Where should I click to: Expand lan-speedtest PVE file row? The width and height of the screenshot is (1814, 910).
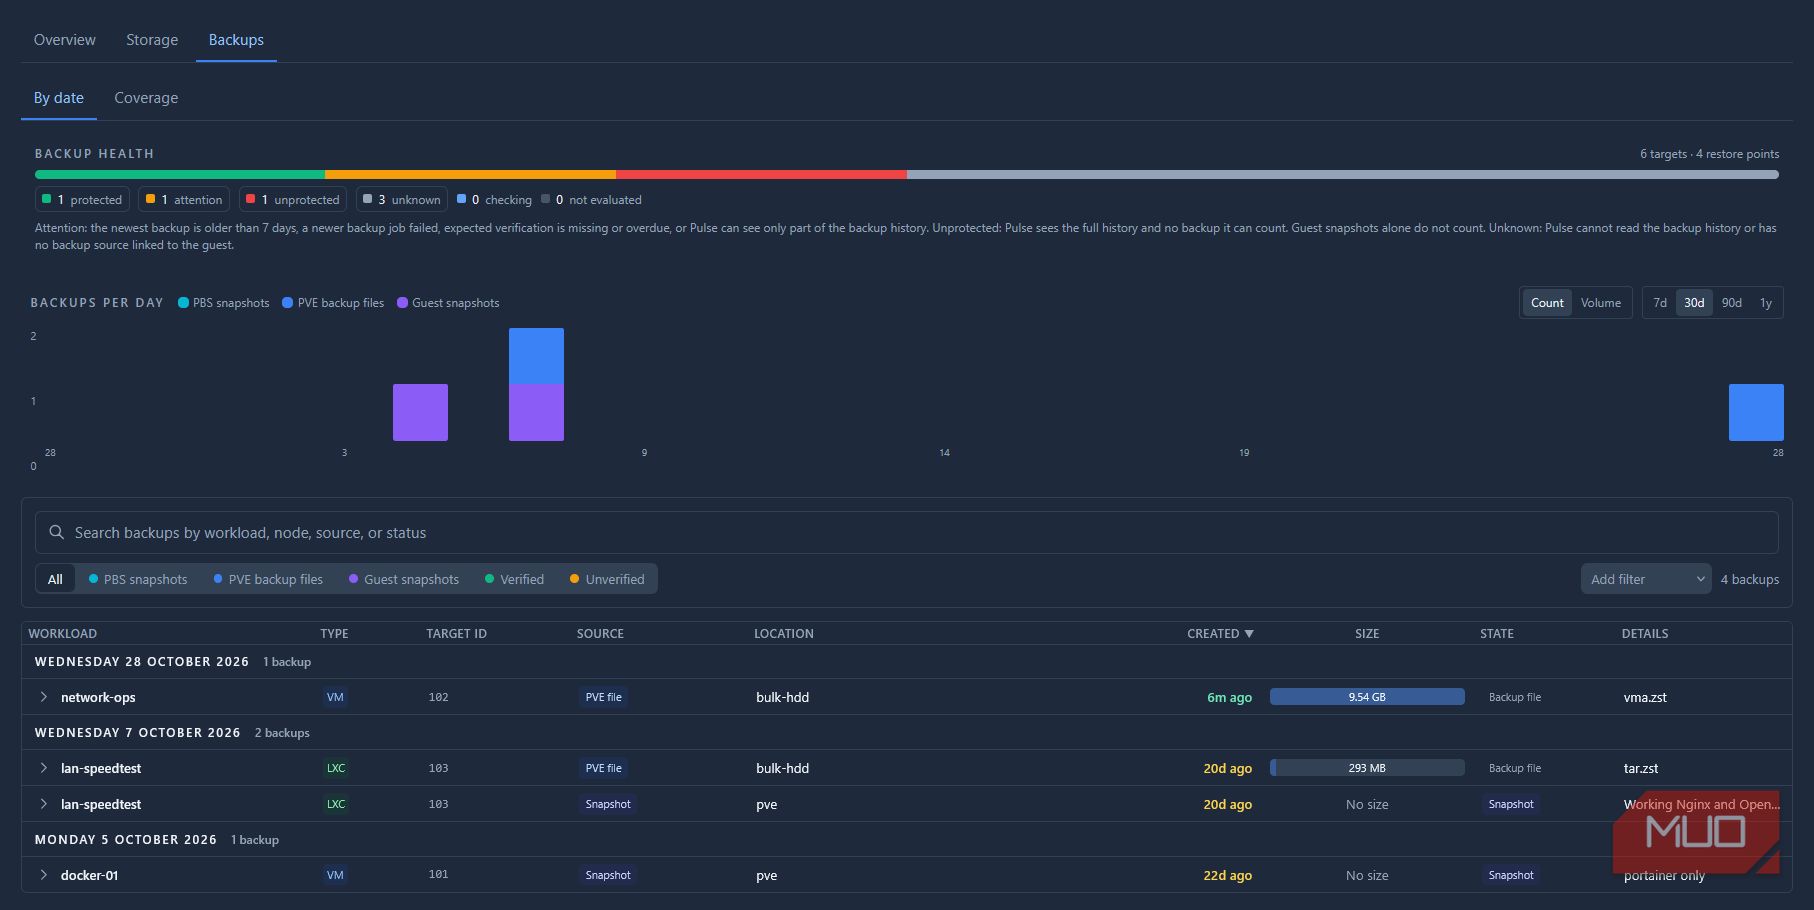pos(44,768)
